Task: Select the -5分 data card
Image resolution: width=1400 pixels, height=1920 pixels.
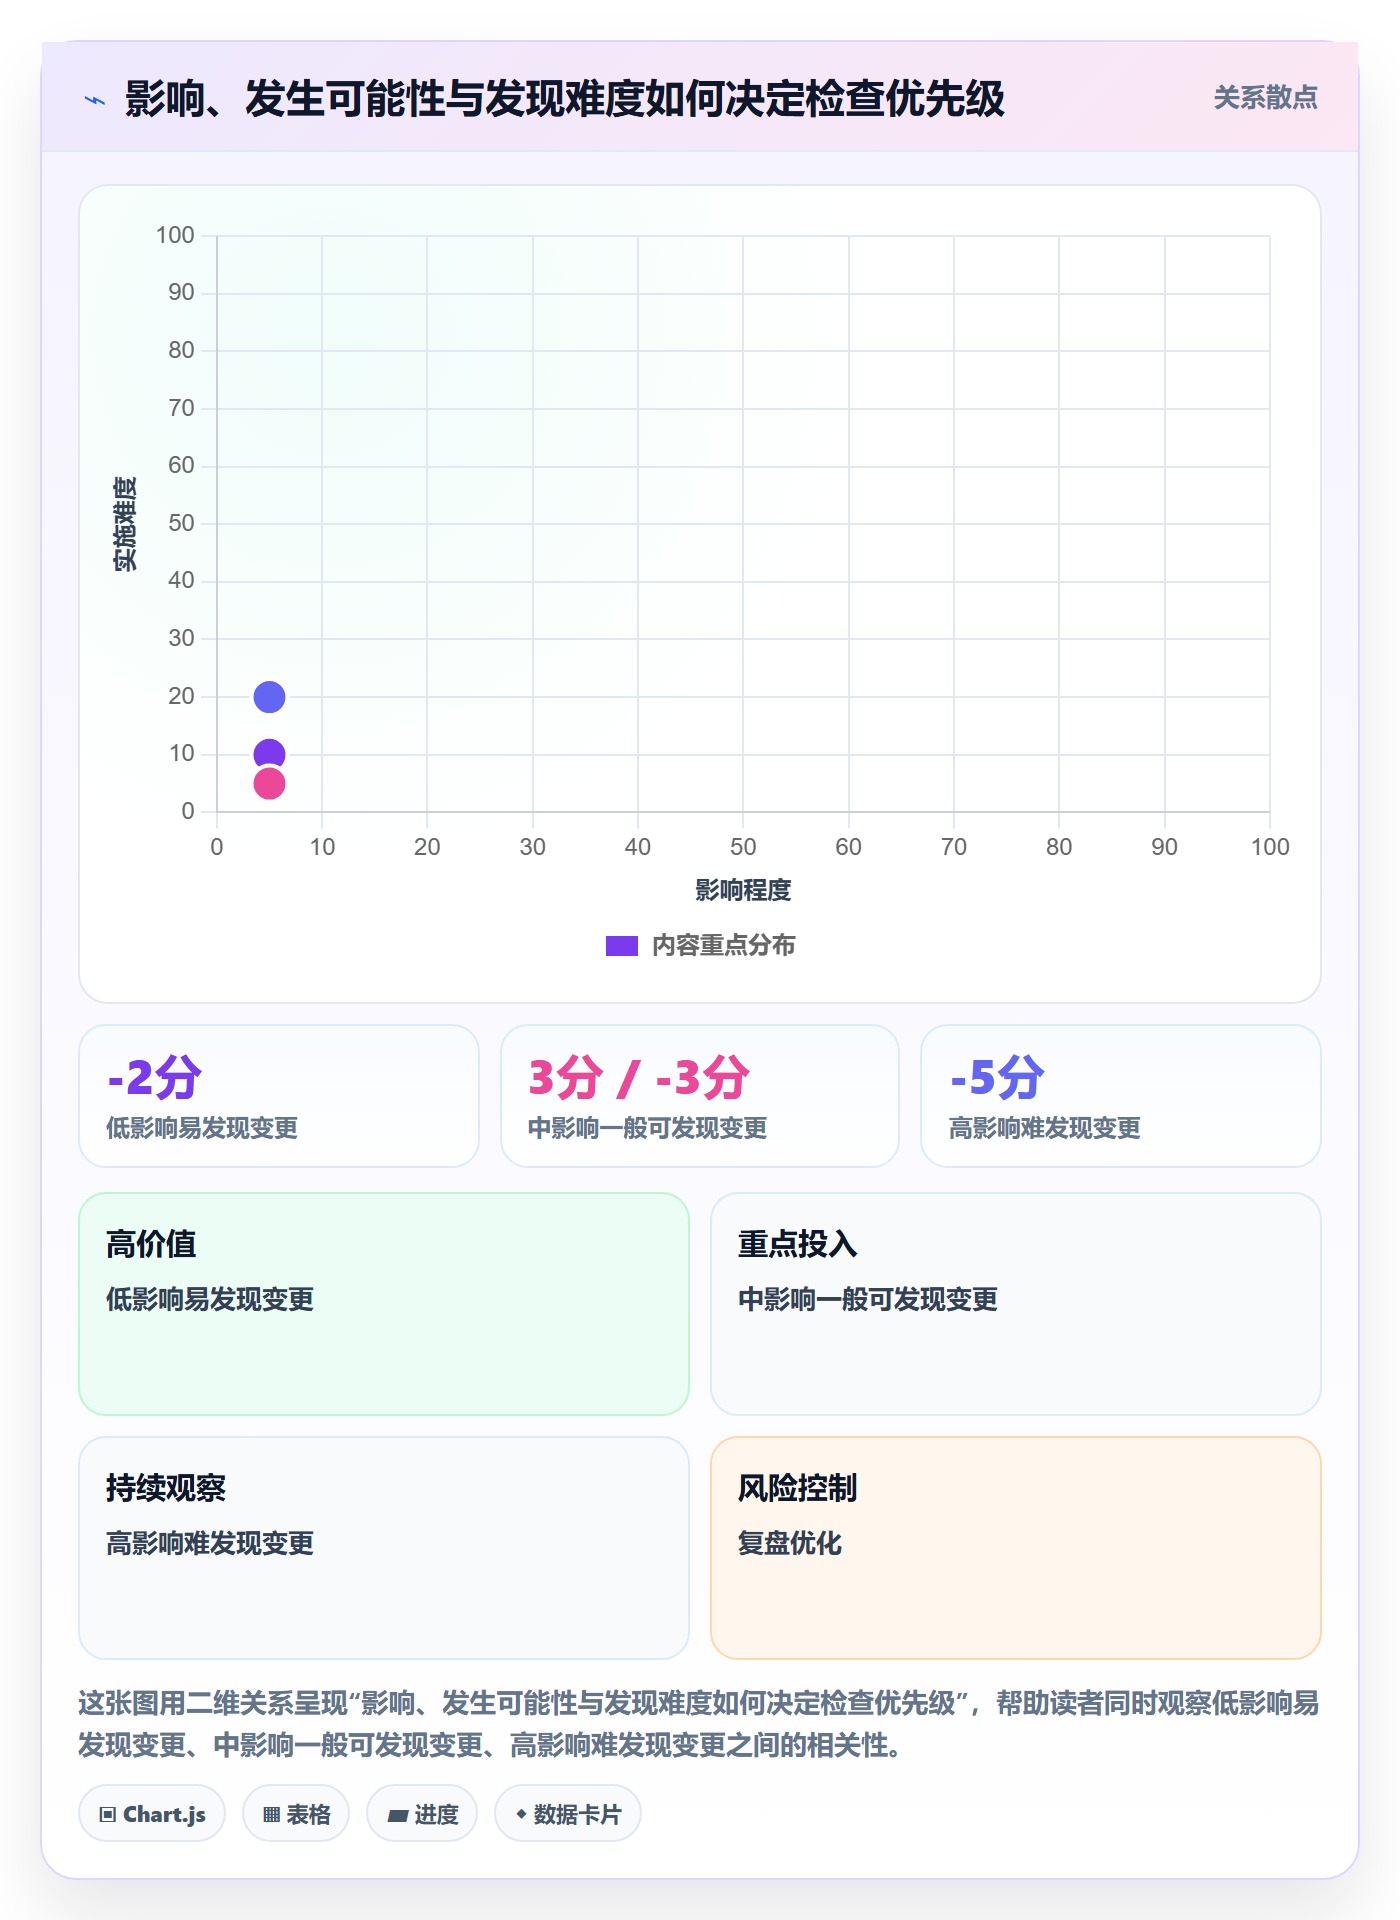Action: pyautogui.click(x=1121, y=1096)
